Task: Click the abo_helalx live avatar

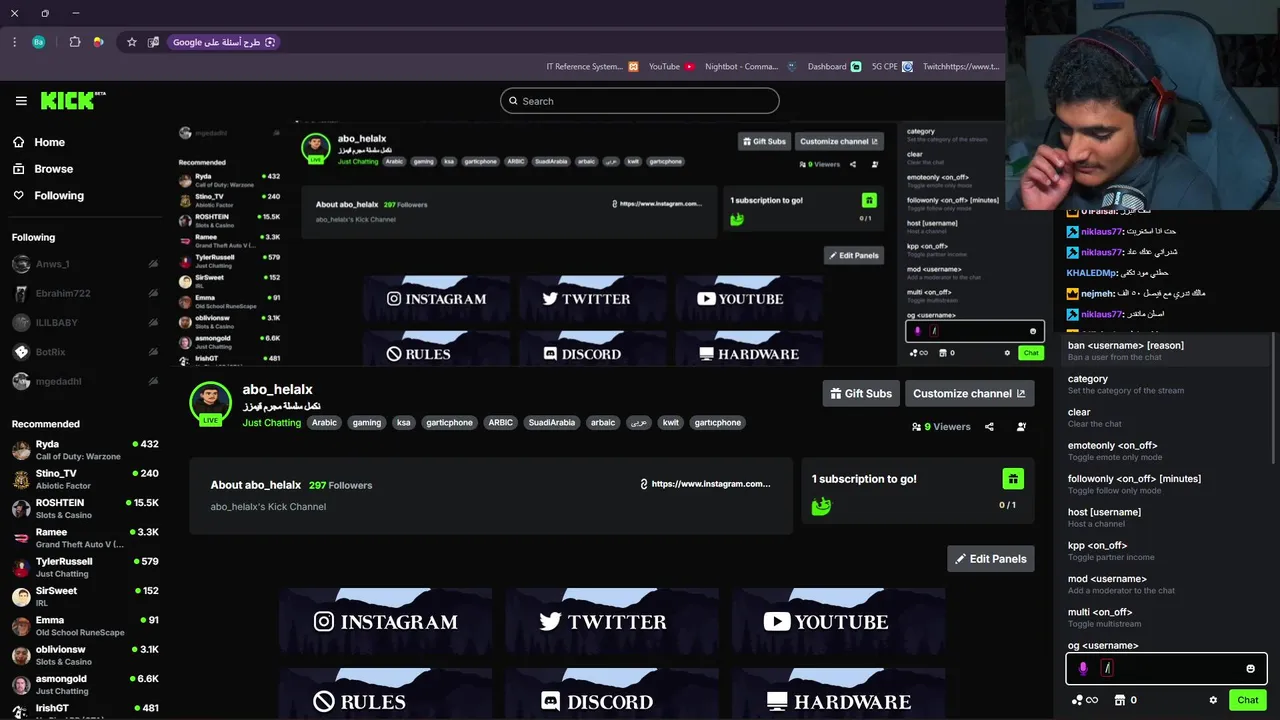Action: point(210,402)
